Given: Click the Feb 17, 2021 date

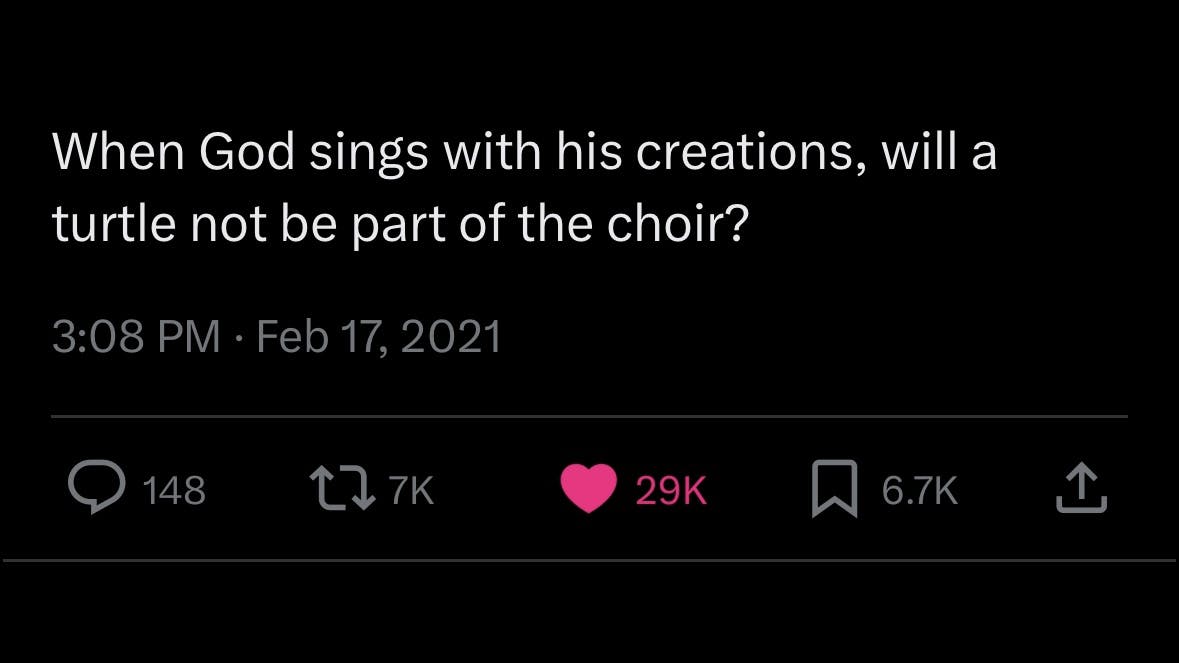Looking at the screenshot, I should click(x=378, y=337).
